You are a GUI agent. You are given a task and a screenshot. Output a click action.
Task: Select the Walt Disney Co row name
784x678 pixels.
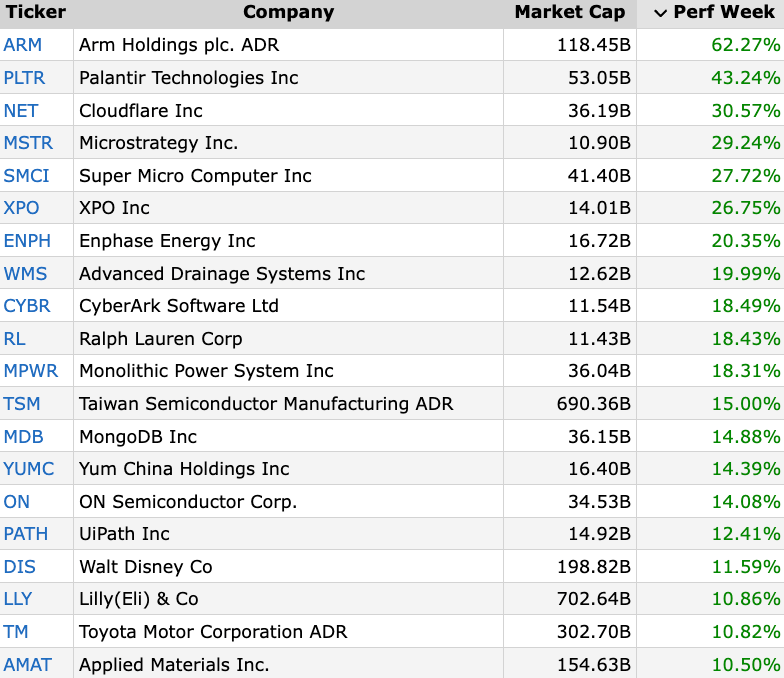(146, 567)
